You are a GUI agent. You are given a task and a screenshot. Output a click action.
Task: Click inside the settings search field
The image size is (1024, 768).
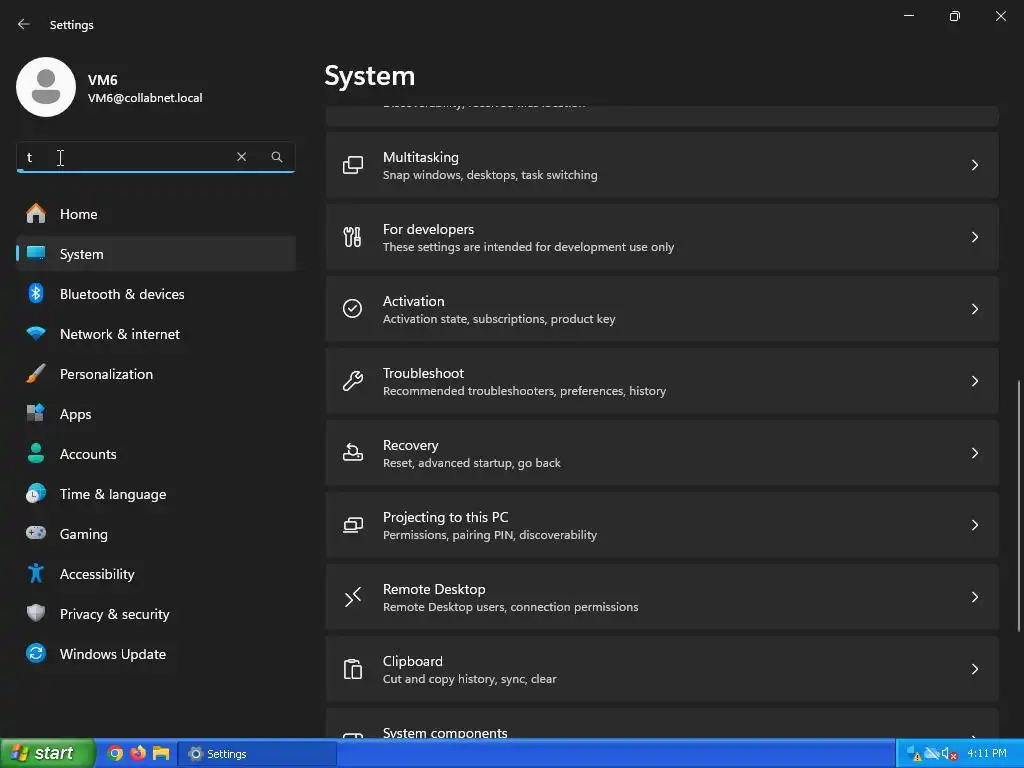(155, 157)
